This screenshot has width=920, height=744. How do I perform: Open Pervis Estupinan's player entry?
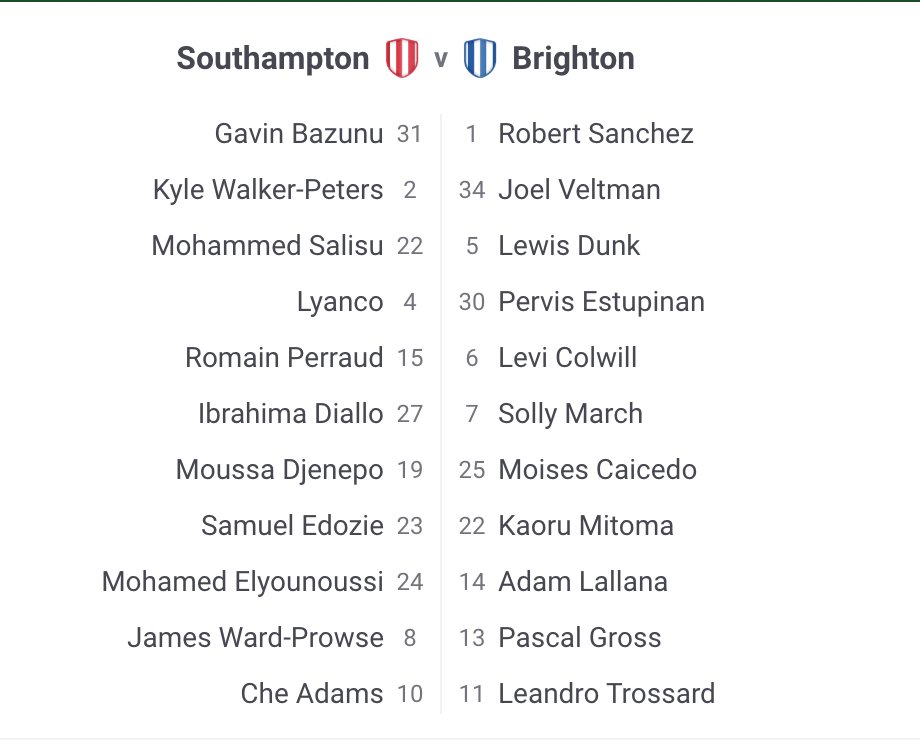point(601,302)
